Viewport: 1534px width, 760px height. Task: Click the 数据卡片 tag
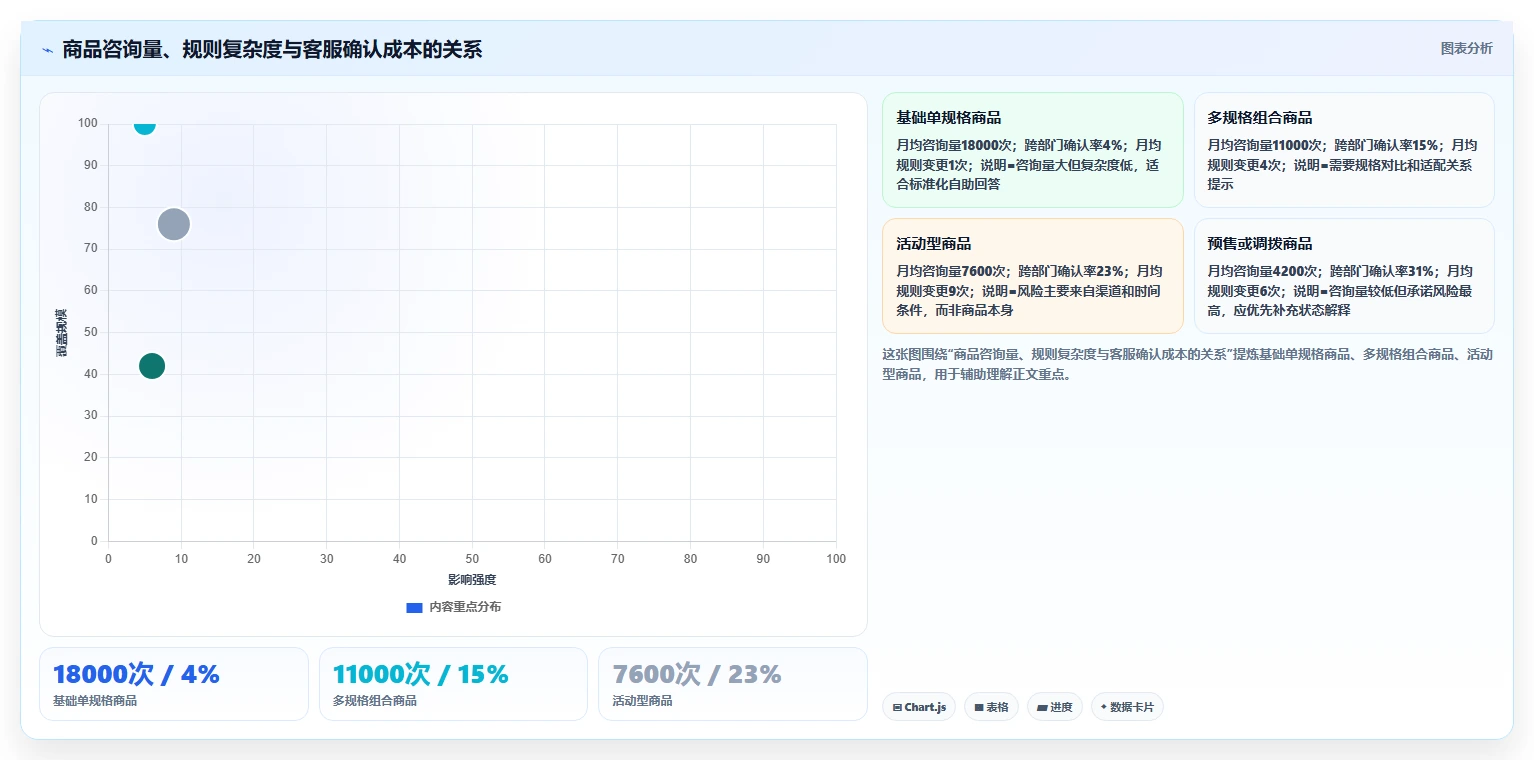[1127, 707]
